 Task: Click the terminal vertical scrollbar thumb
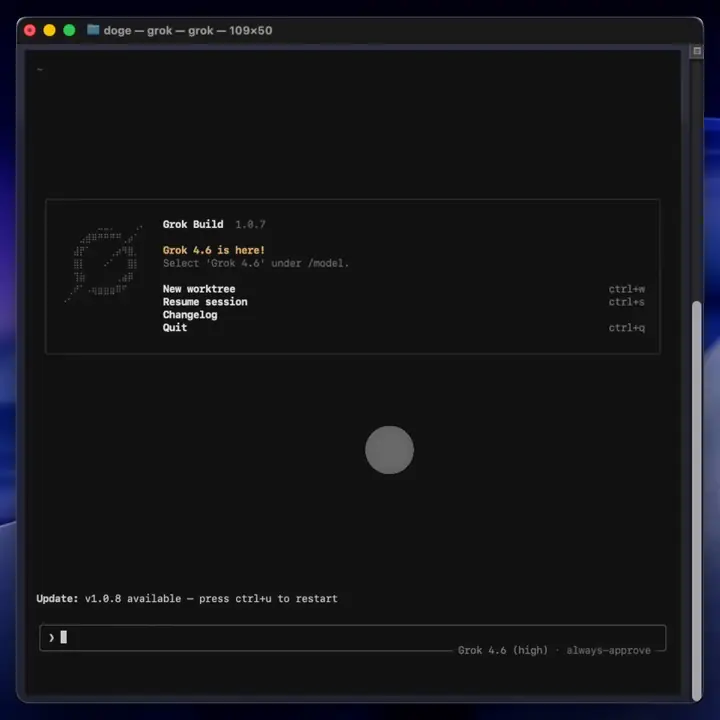click(697, 501)
